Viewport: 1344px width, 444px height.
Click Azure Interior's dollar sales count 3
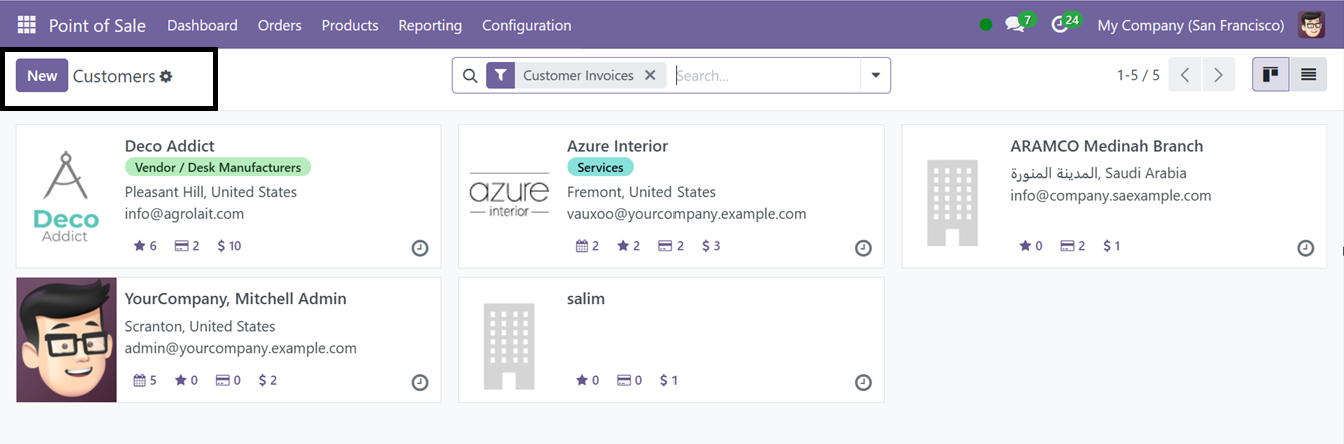coord(711,245)
